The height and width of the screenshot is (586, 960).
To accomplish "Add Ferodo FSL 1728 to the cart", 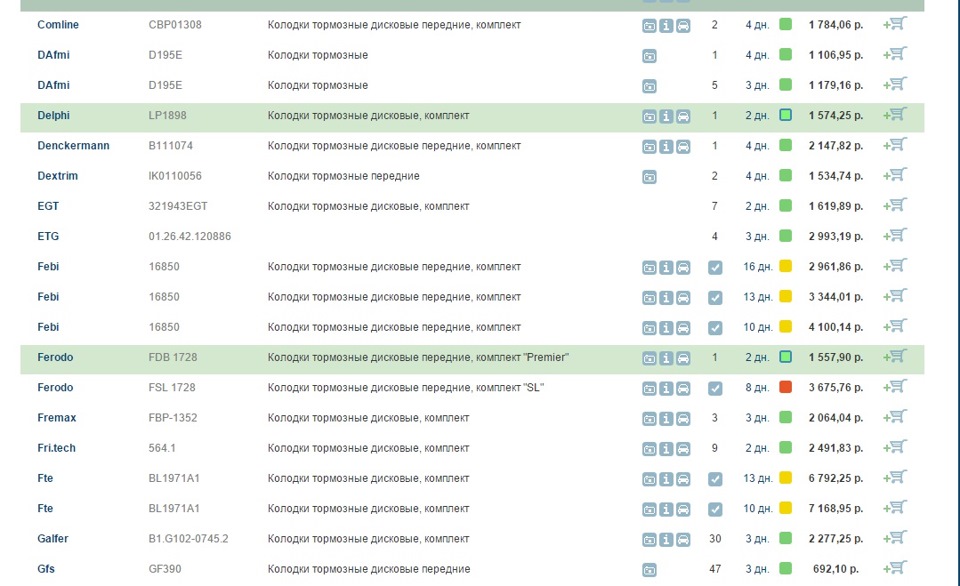I will [894, 386].
